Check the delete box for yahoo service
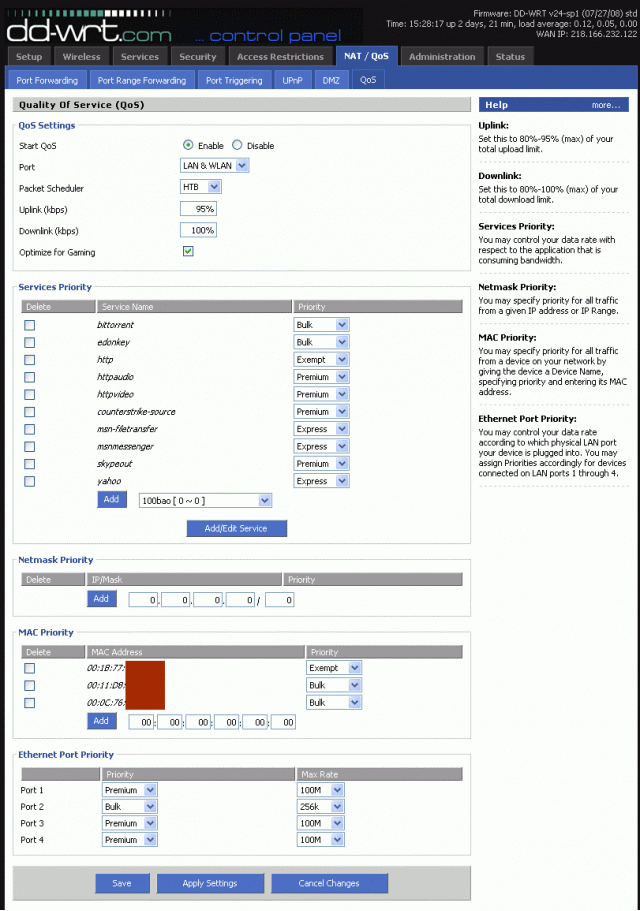Image resolution: width=640 pixels, height=911 pixels. [x=30, y=482]
